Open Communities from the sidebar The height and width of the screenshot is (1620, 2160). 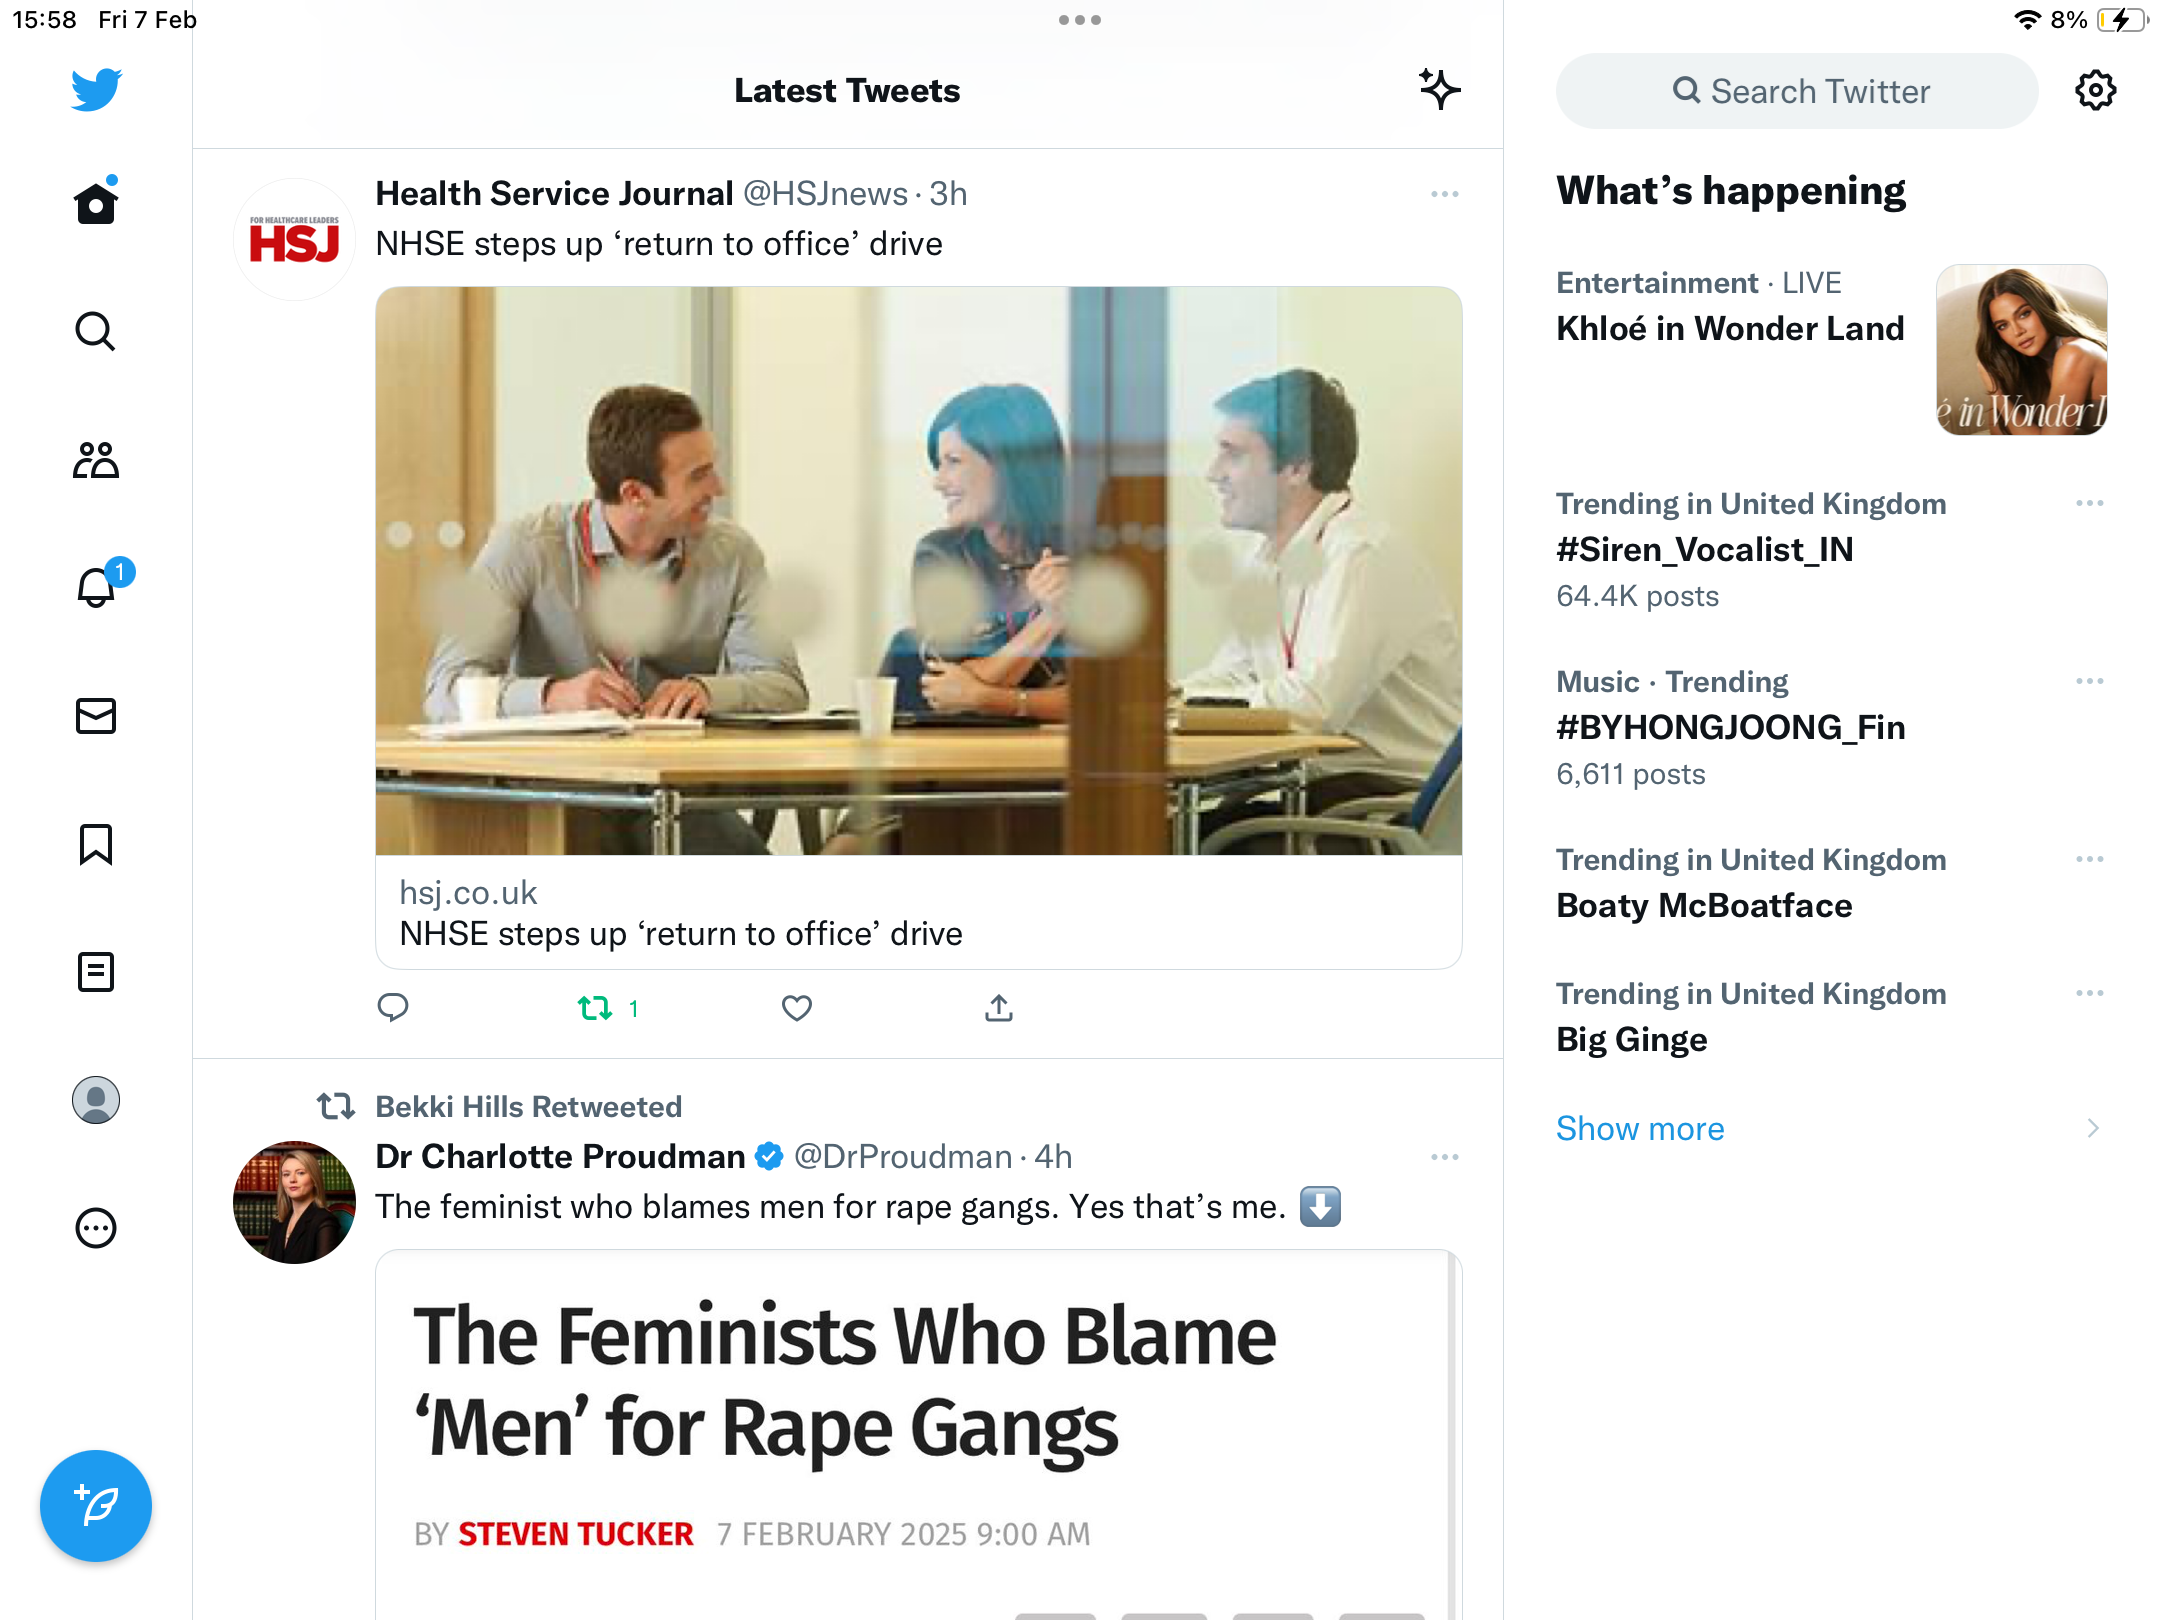tap(96, 460)
